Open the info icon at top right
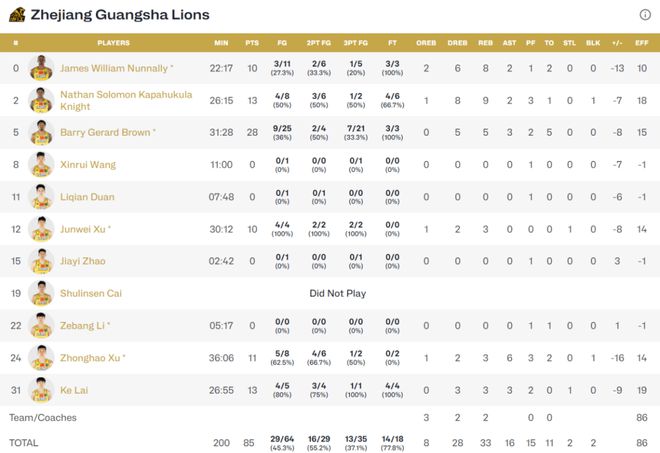The height and width of the screenshot is (453, 660). 645,15
